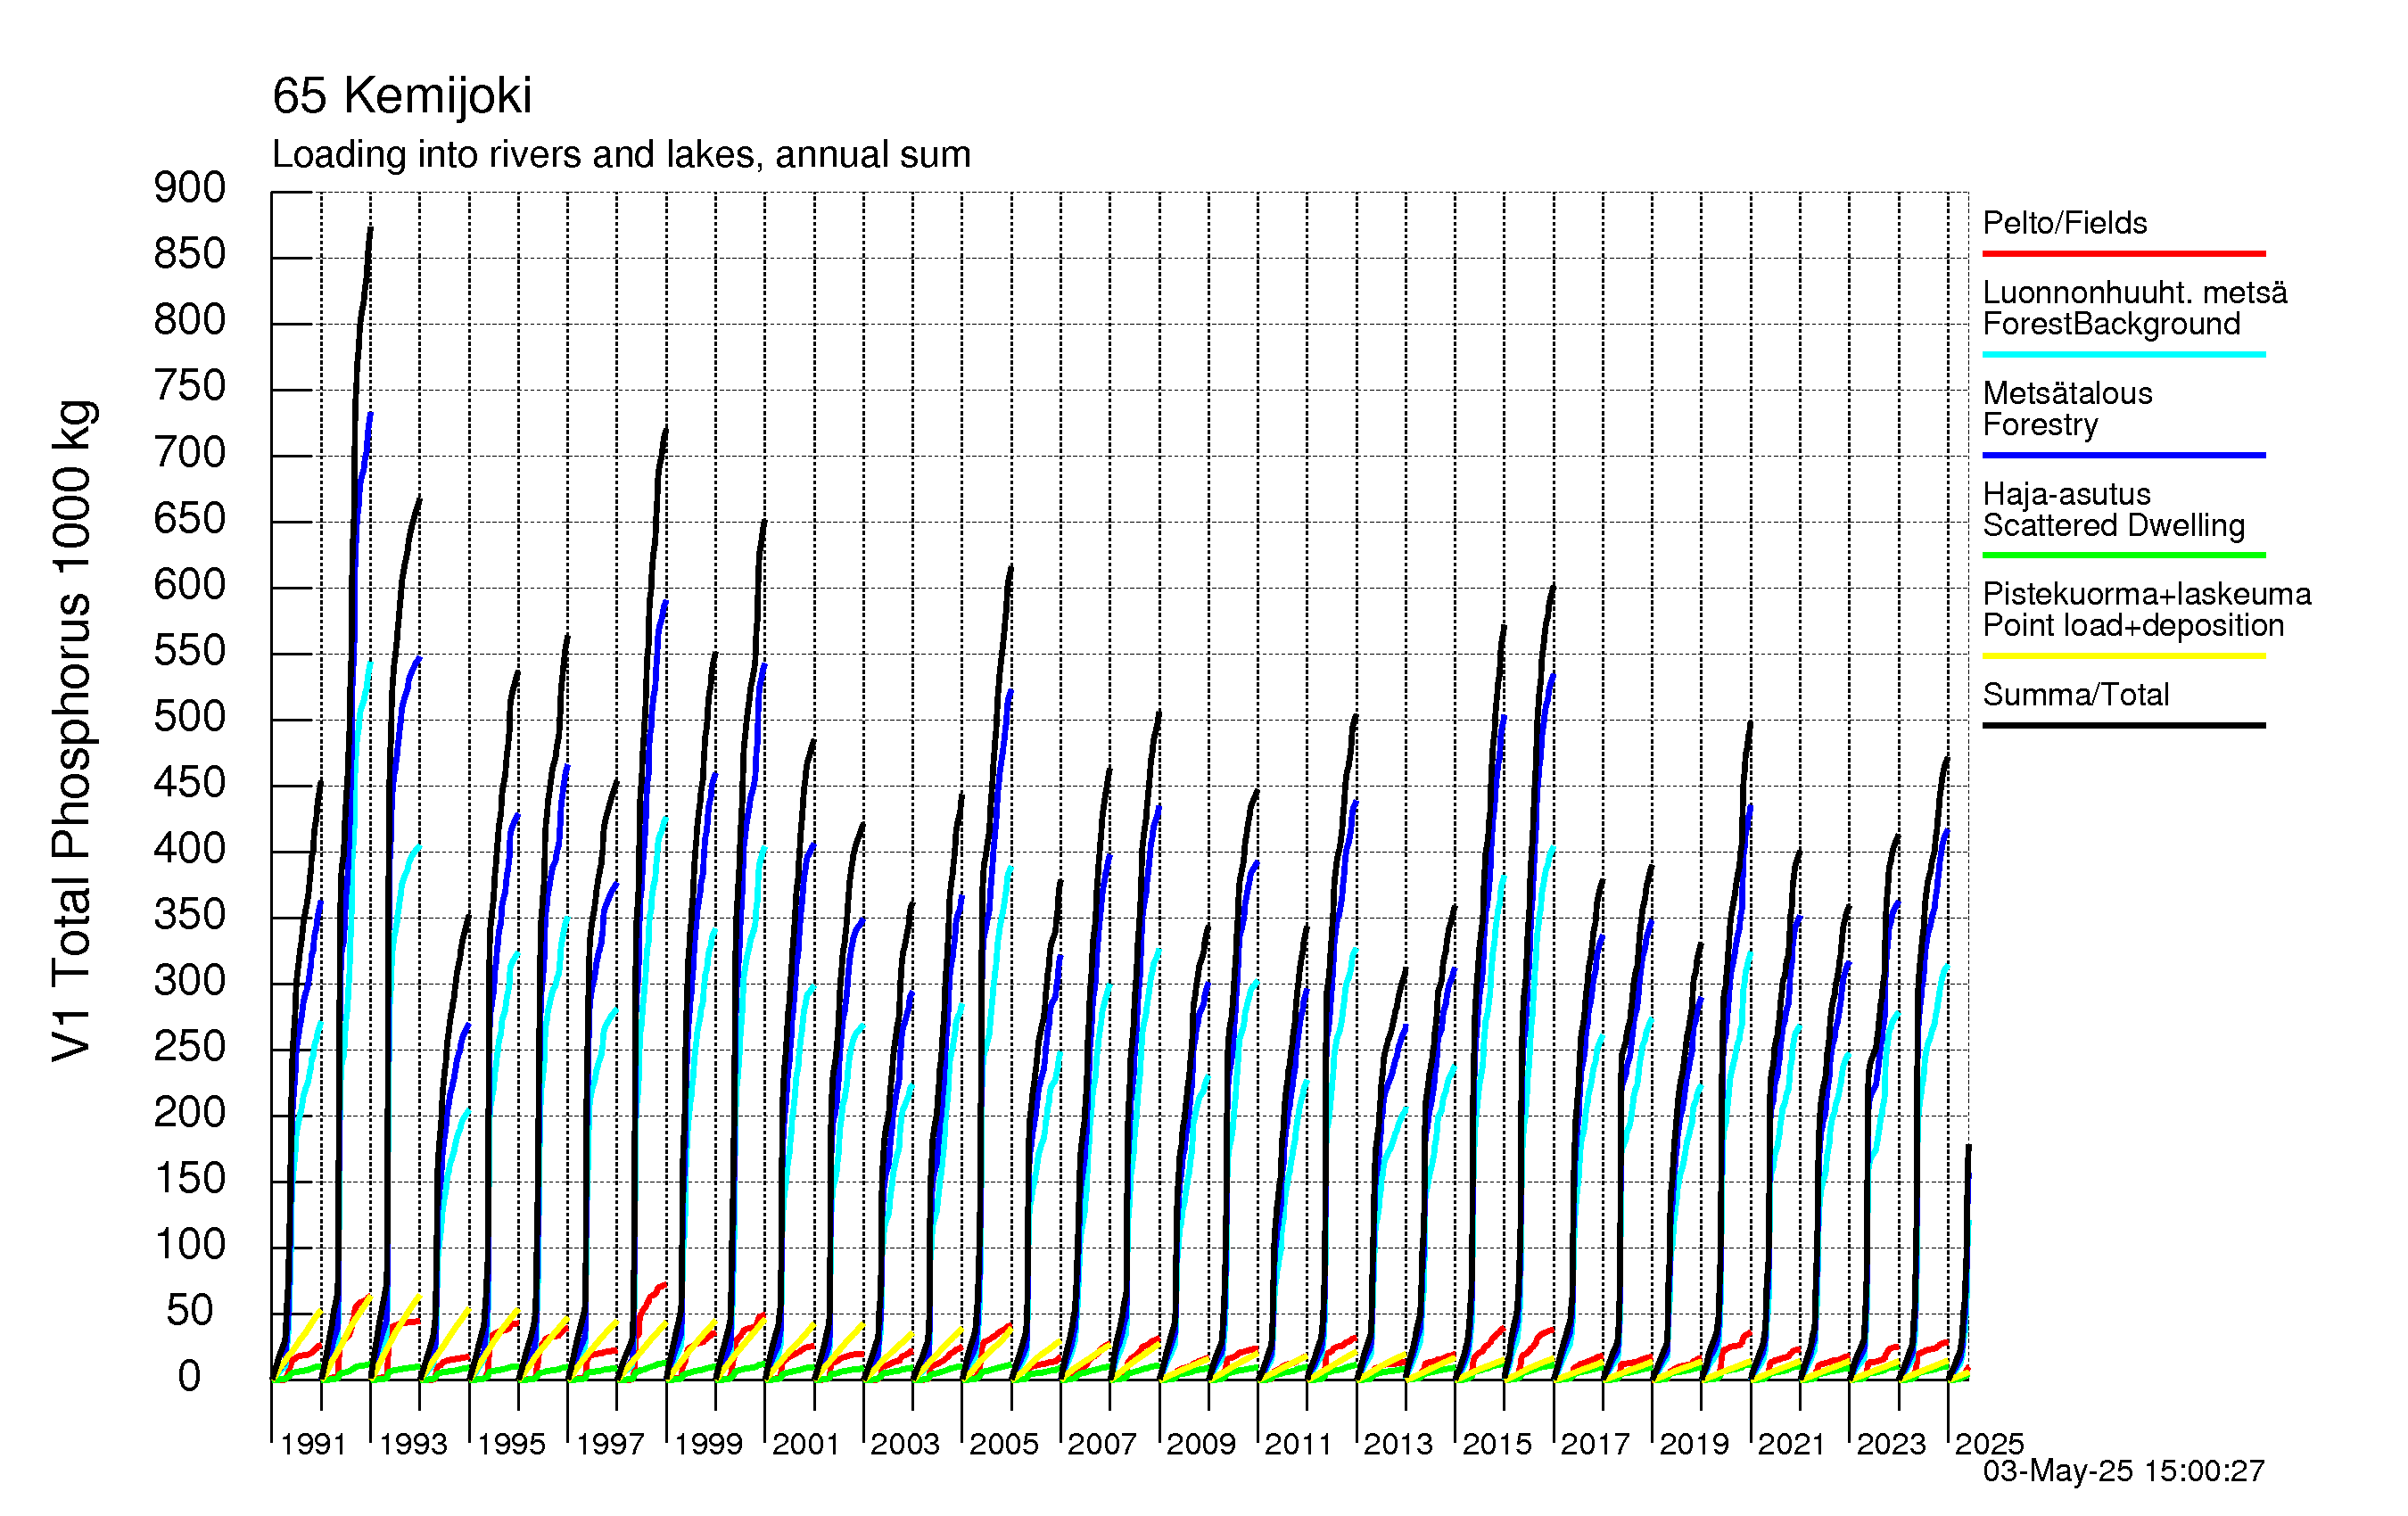Click the y-axis value 650

tap(190, 519)
